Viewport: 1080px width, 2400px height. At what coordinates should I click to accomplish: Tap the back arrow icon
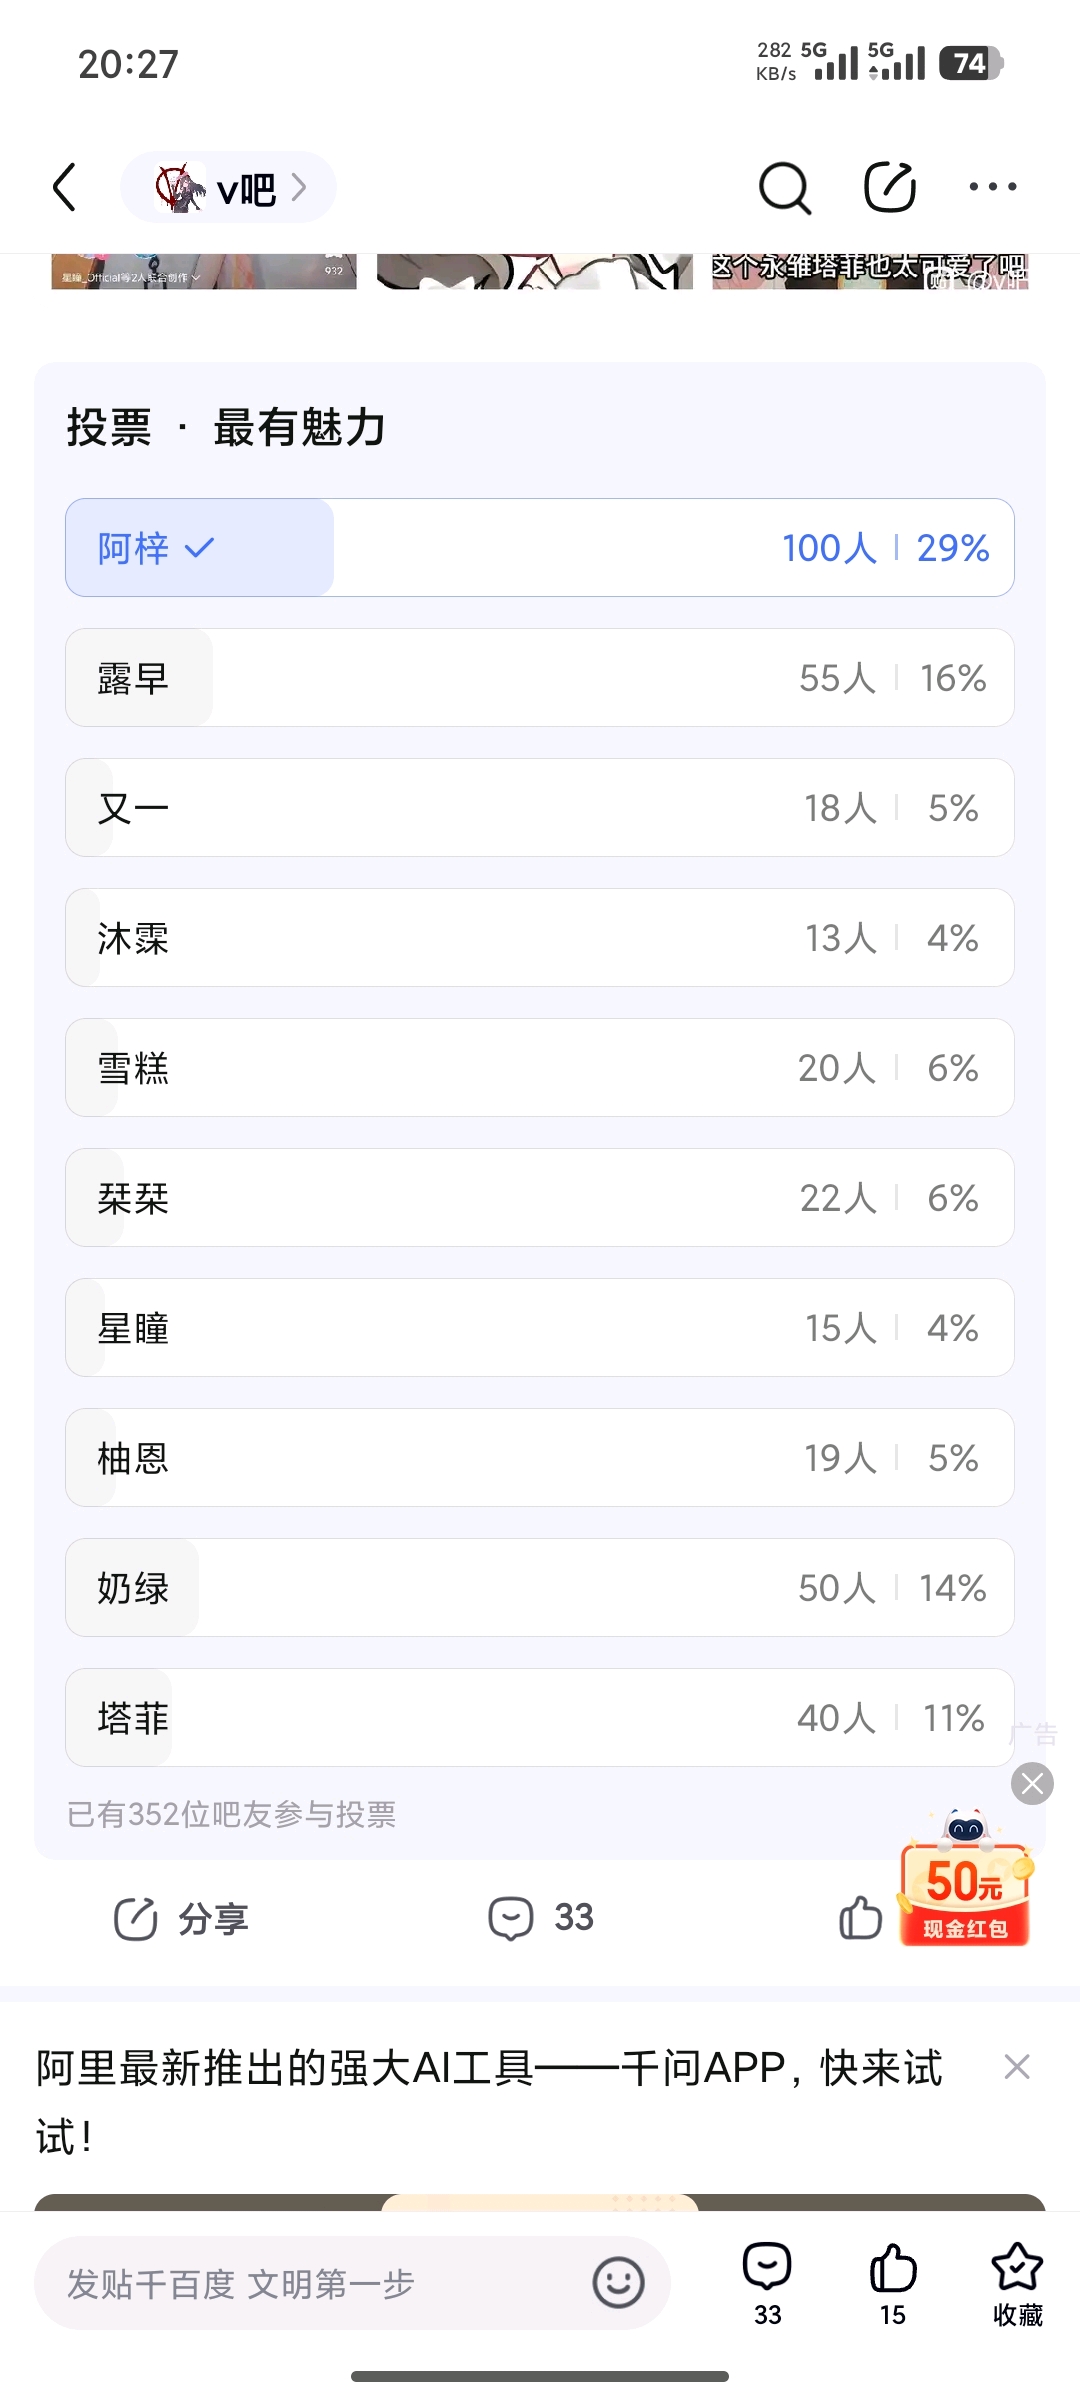click(x=65, y=187)
